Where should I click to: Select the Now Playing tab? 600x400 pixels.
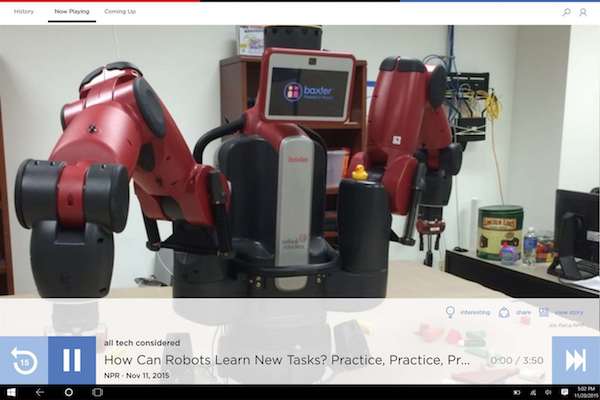[72, 11]
